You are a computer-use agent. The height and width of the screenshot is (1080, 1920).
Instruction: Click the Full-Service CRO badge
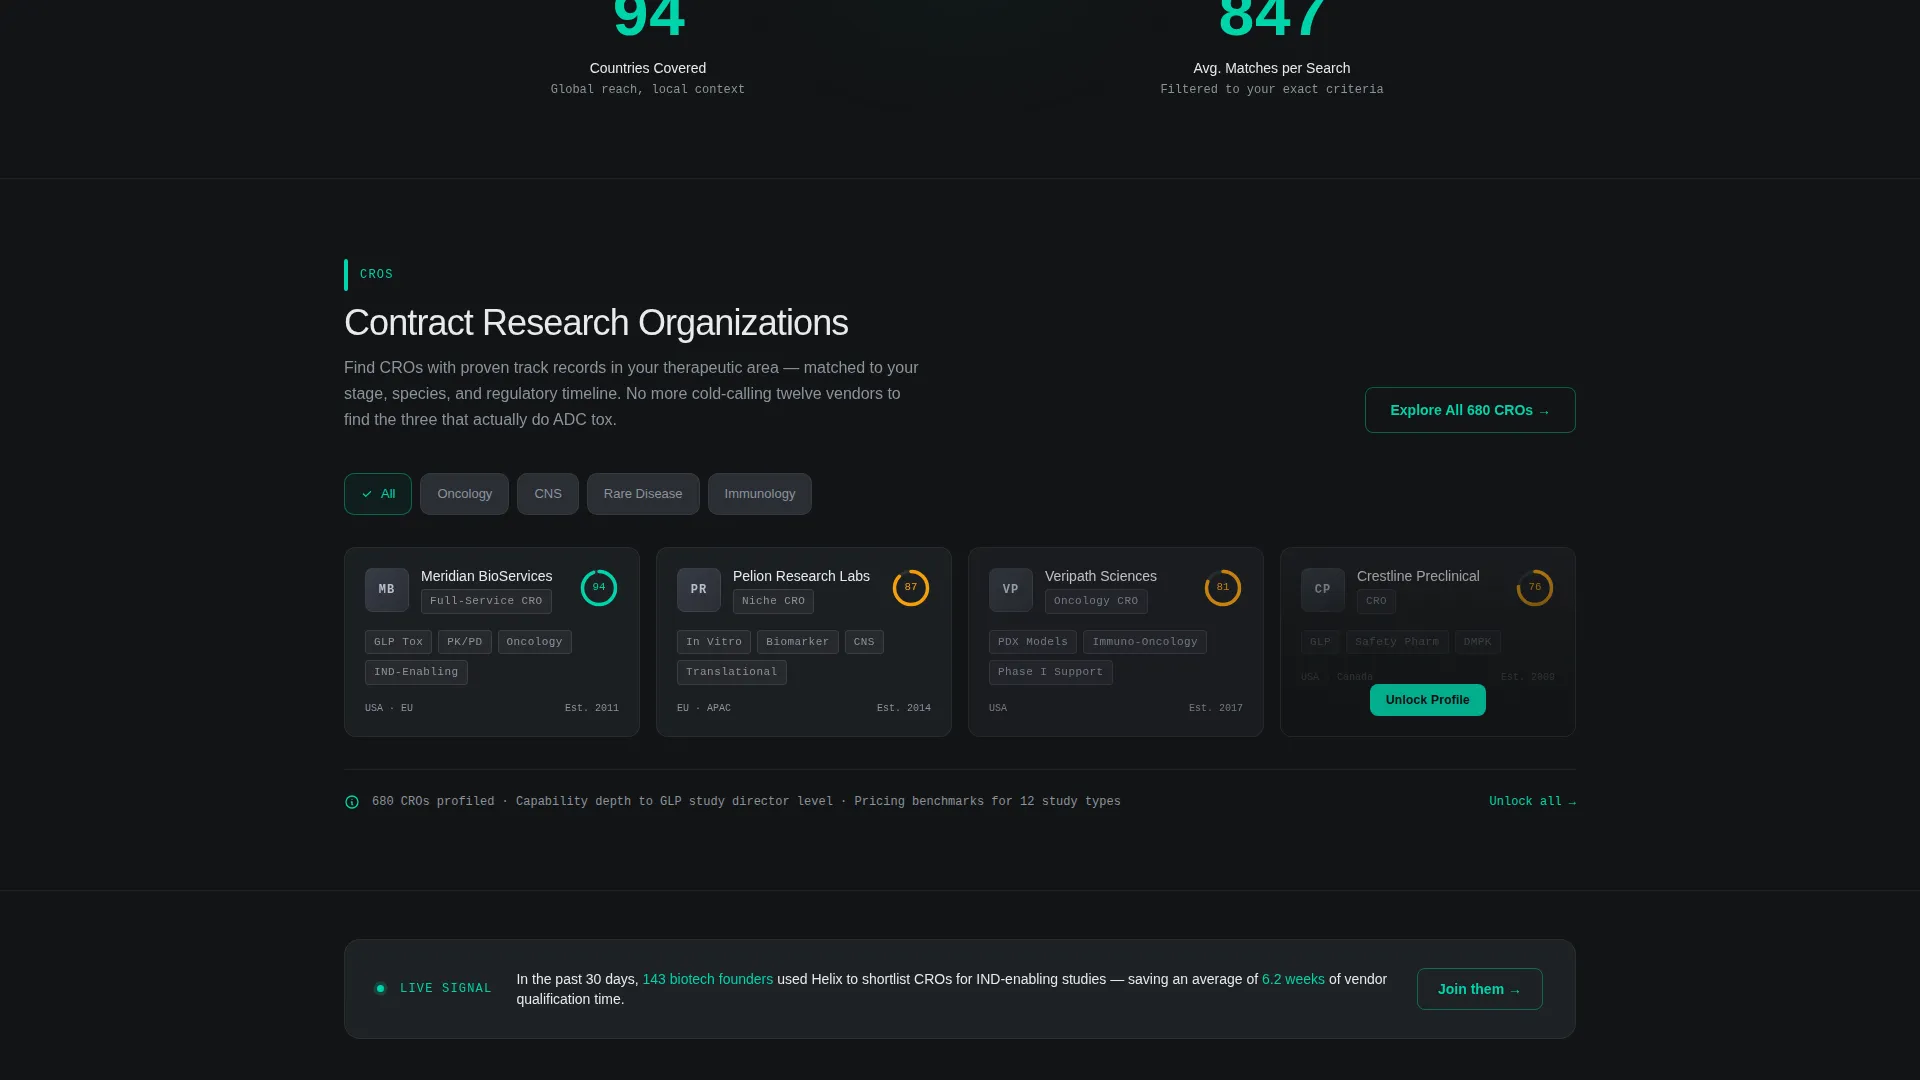486,601
